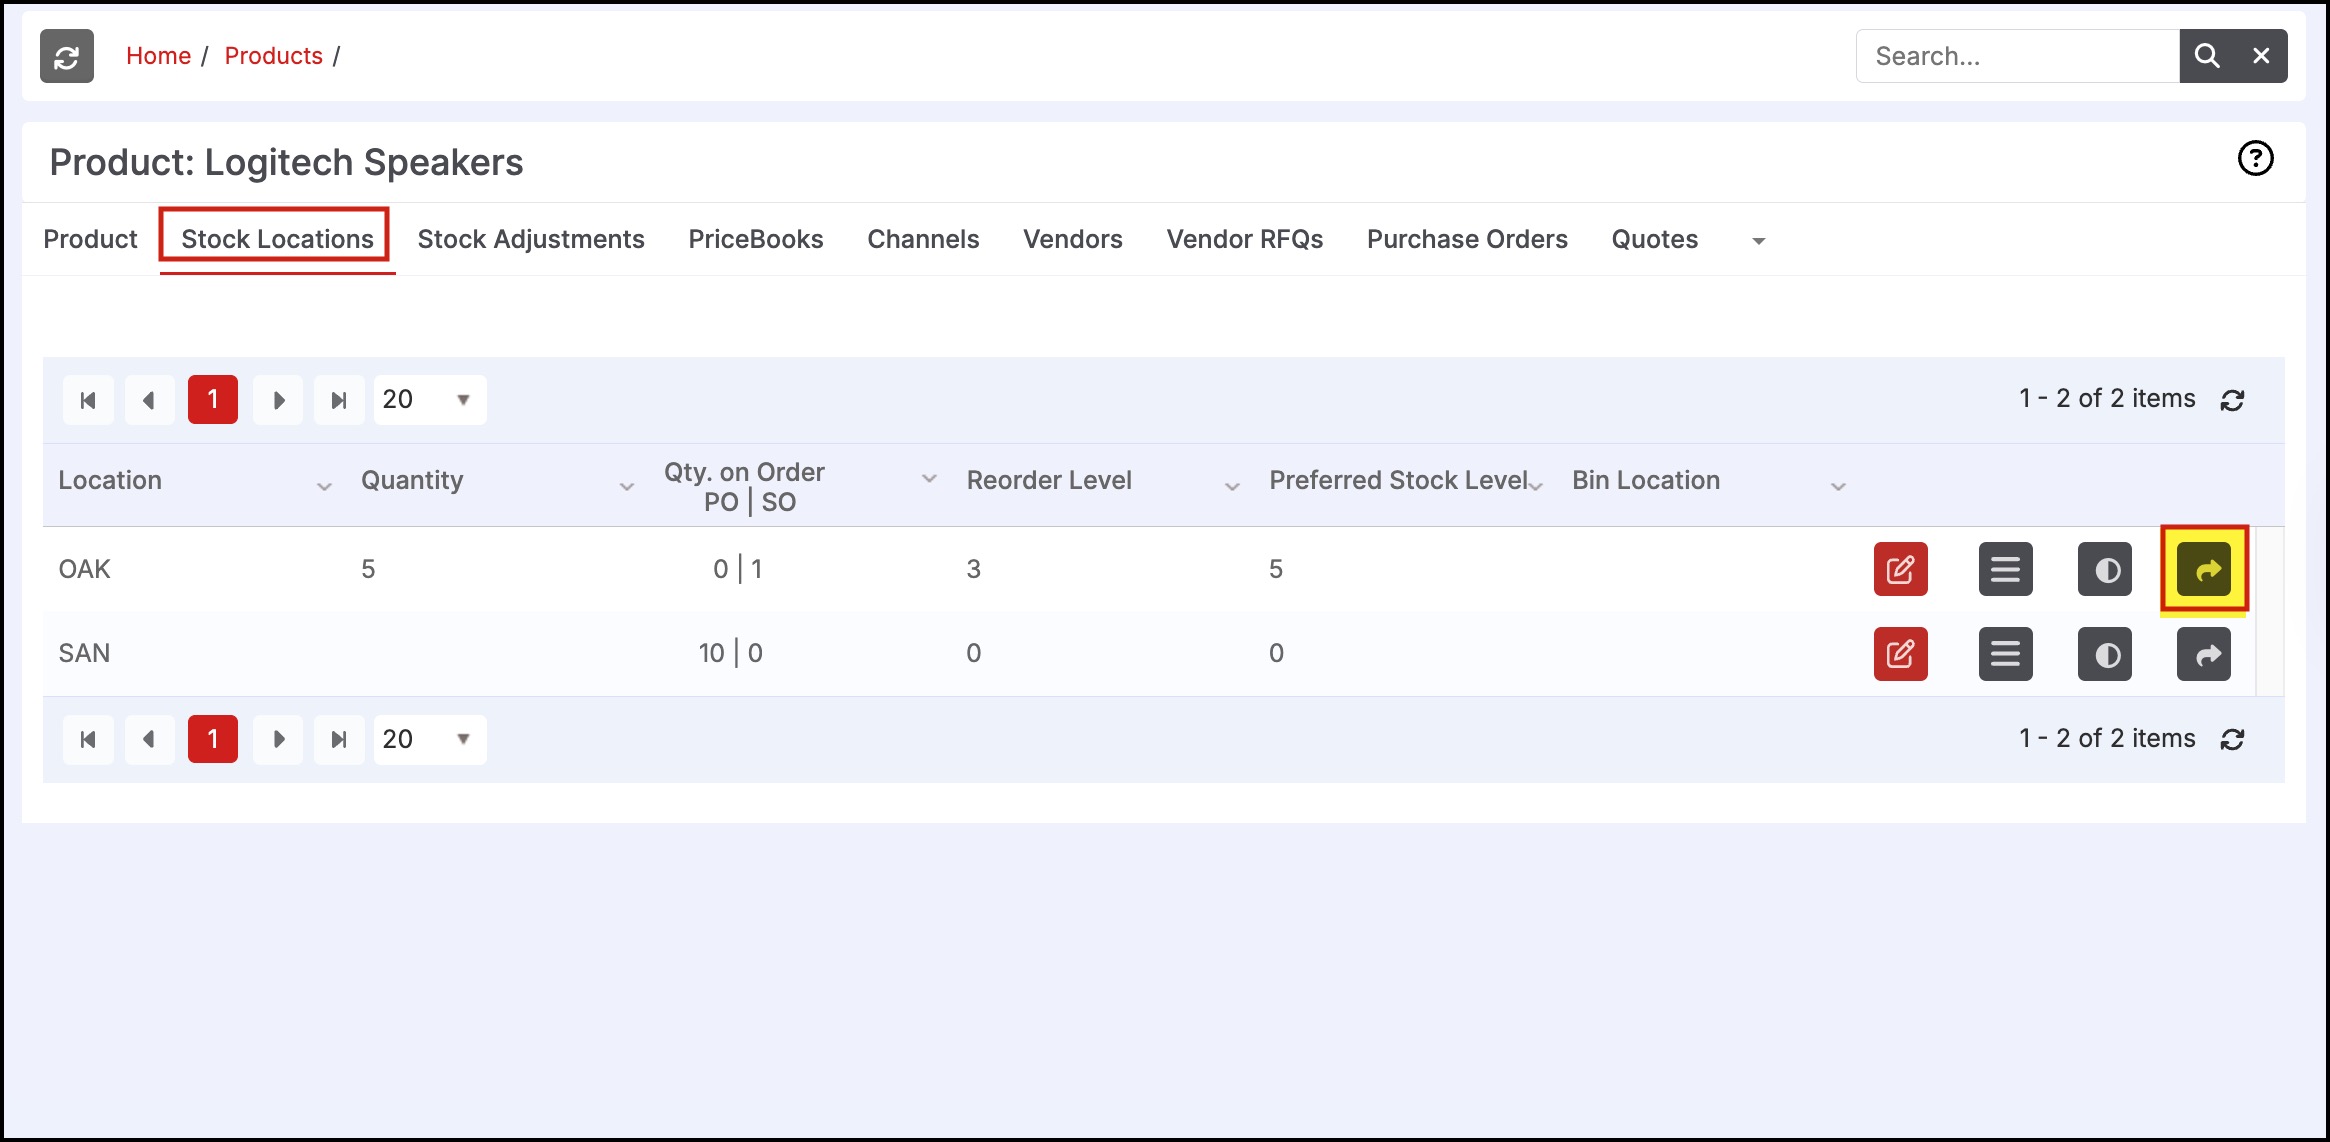This screenshot has width=2330, height=1142.
Task: Open the help question mark icon
Action: tap(2255, 158)
